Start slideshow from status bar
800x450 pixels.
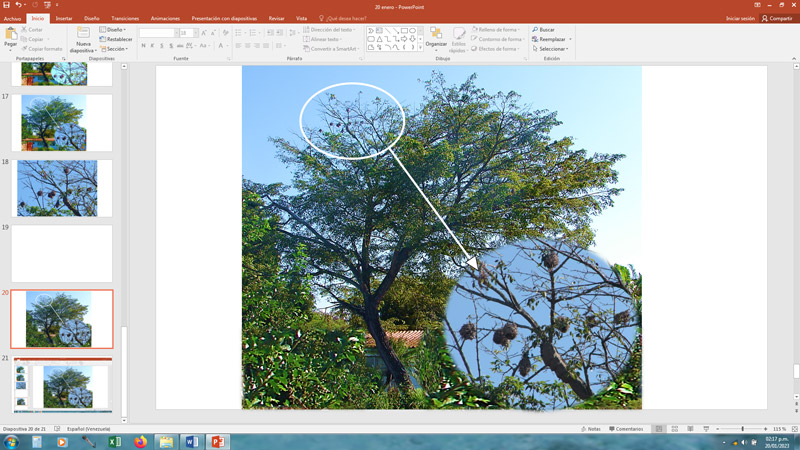pos(706,429)
